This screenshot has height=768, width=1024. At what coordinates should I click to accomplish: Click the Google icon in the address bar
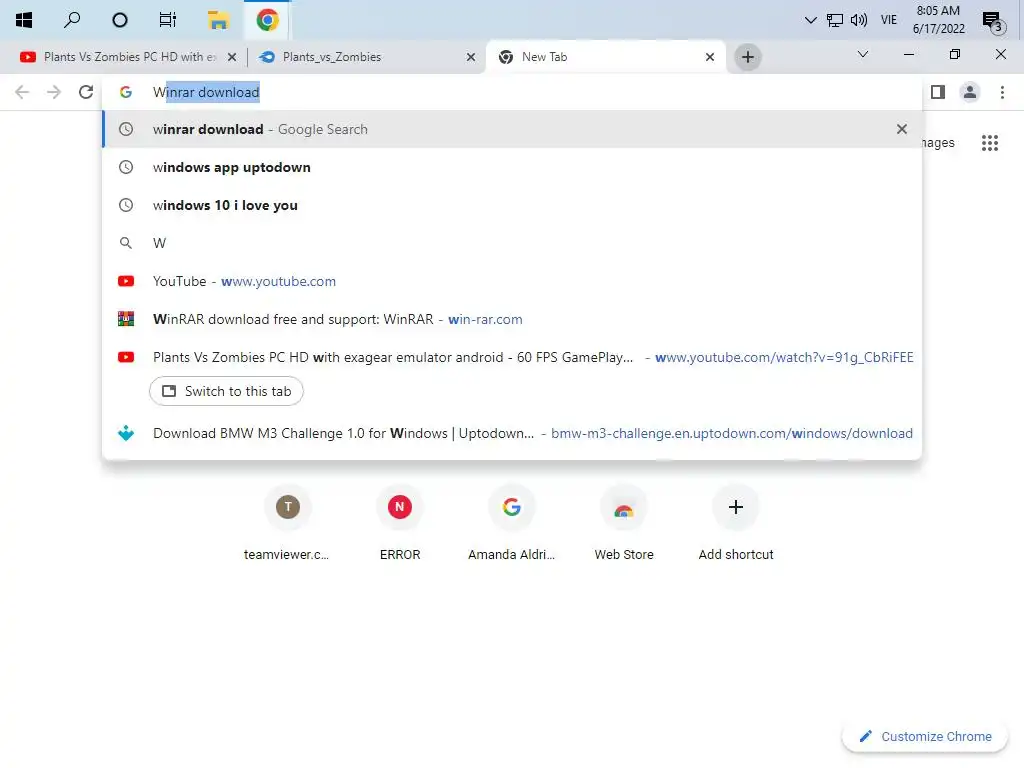click(x=126, y=92)
